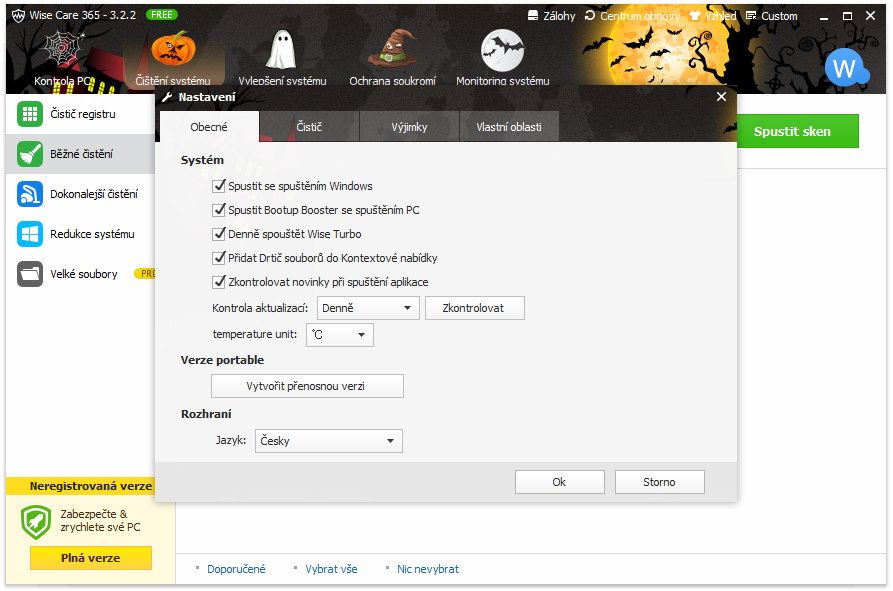Select Velké soubory folder icon
The height and width of the screenshot is (591, 893).
[30, 274]
